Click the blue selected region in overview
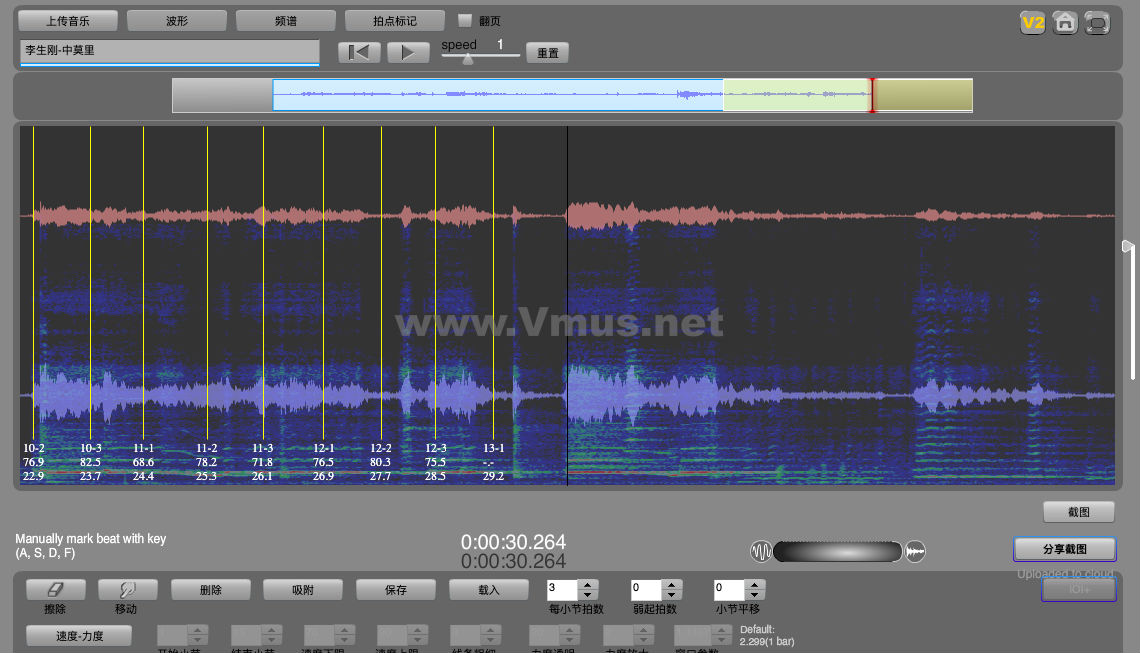The height and width of the screenshot is (653, 1140). 498,95
